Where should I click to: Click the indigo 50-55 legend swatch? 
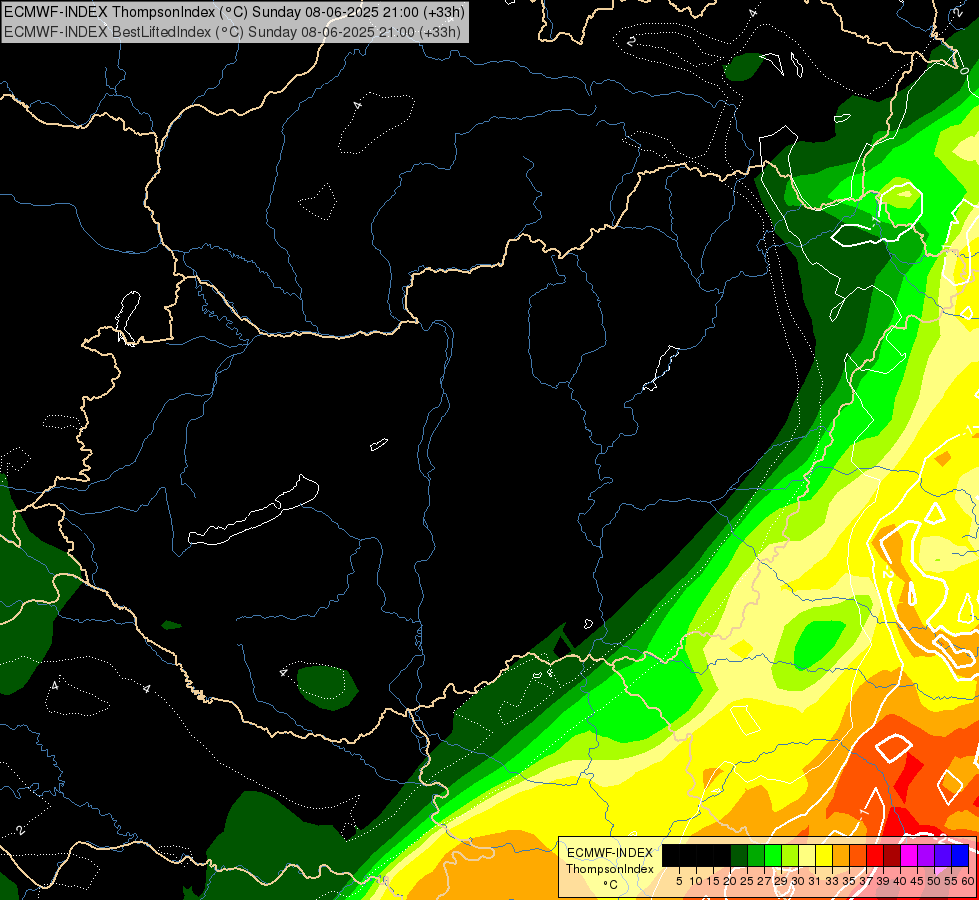click(x=943, y=856)
